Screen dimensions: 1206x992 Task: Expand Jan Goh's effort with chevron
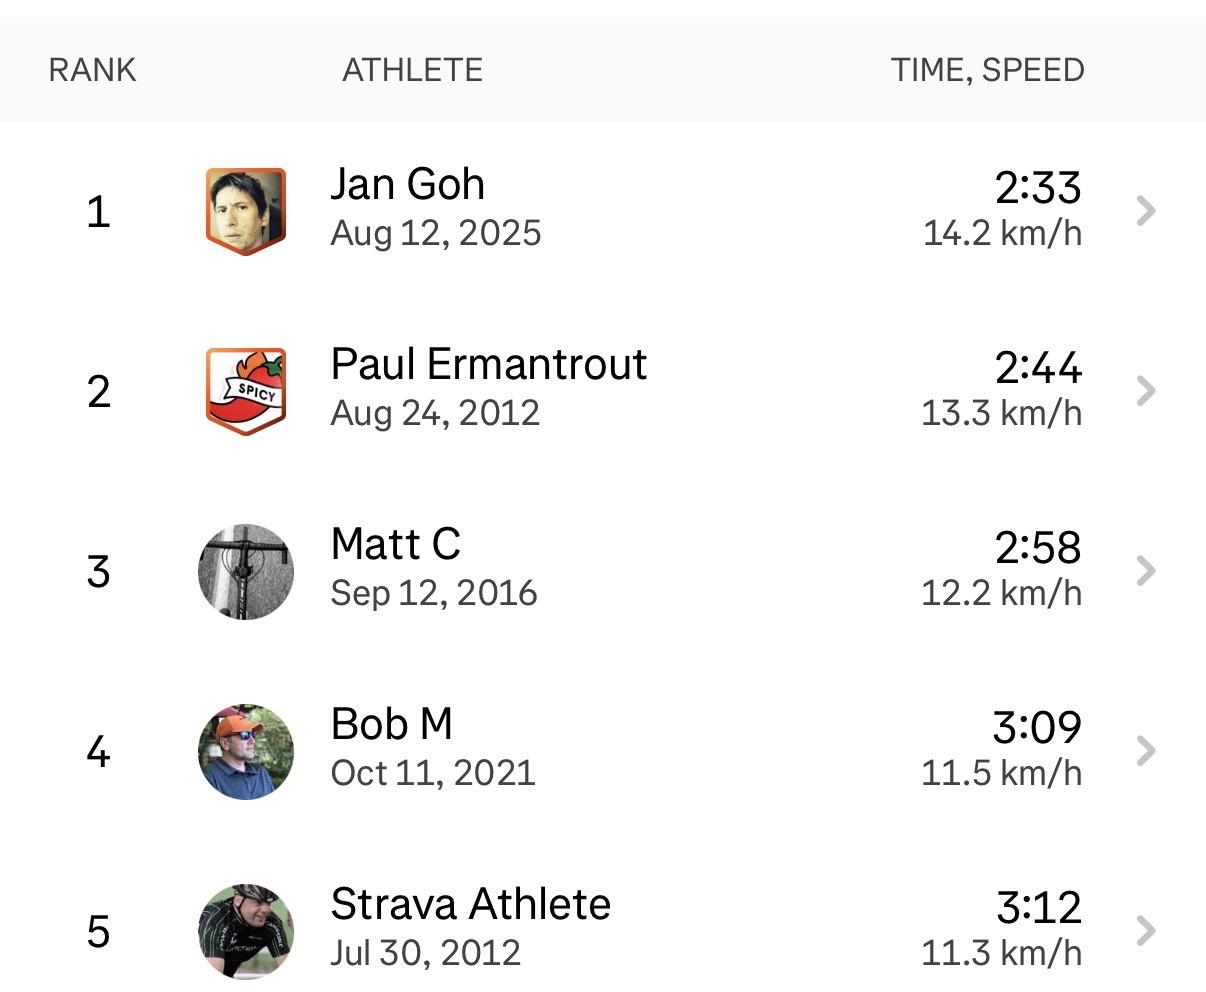tap(1146, 211)
